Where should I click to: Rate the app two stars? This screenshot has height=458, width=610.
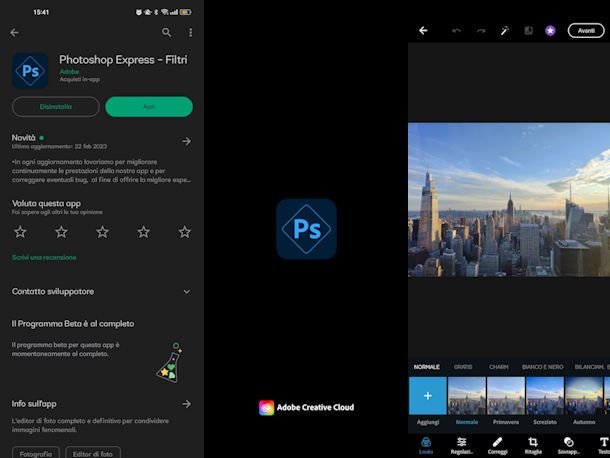click(x=61, y=232)
